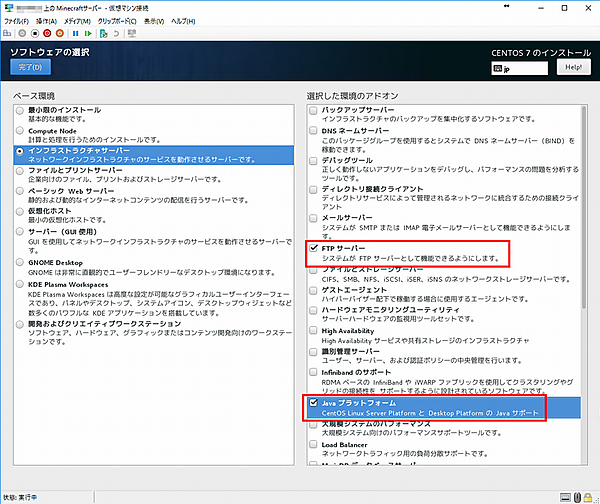Uncheck the FTP サーバー checkbox
The width and height of the screenshot is (600, 504).
click(x=315, y=247)
